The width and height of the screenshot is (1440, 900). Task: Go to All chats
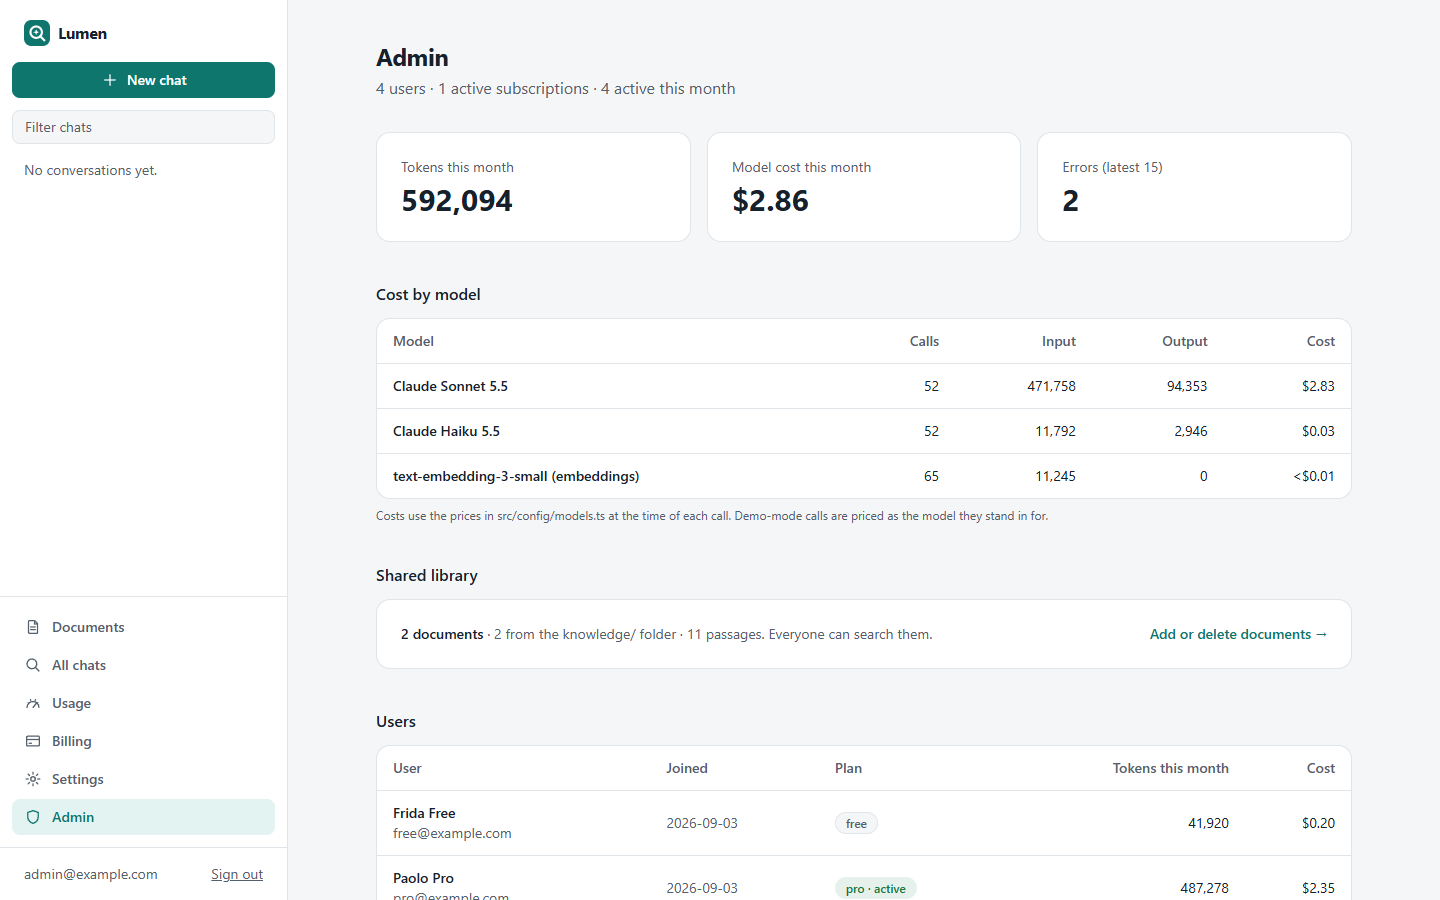[x=143, y=665]
